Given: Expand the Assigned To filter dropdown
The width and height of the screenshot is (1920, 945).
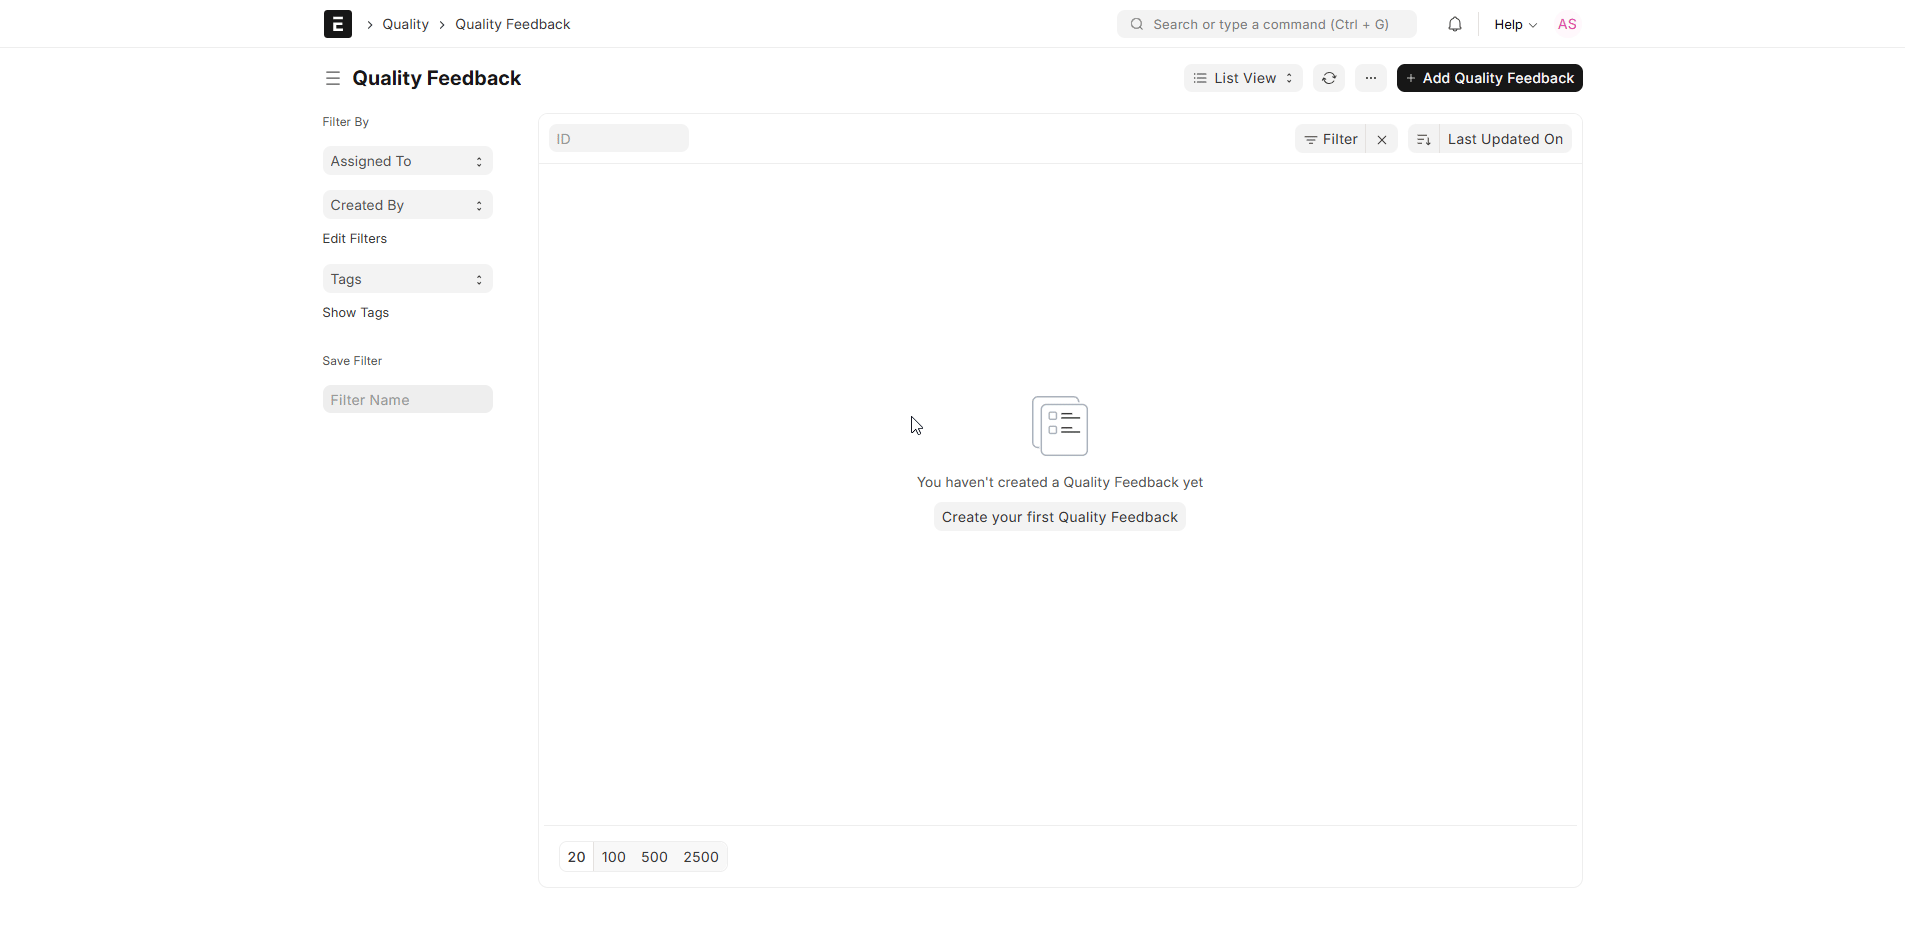Looking at the screenshot, I should tap(407, 161).
